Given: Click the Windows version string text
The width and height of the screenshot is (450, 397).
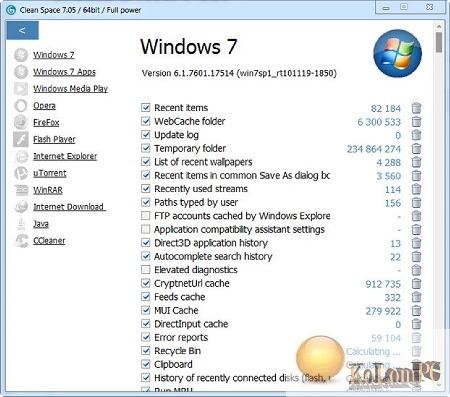Looking at the screenshot, I should [239, 73].
